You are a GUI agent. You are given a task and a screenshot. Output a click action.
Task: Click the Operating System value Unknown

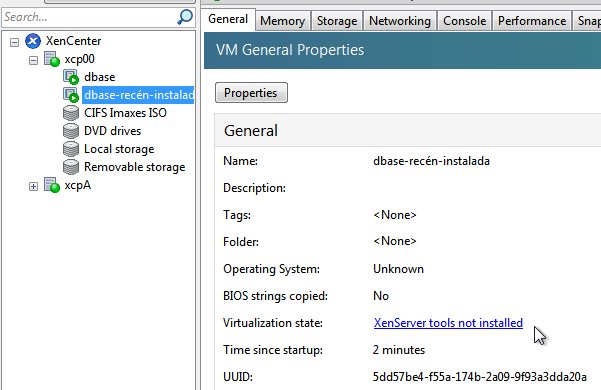tap(398, 269)
